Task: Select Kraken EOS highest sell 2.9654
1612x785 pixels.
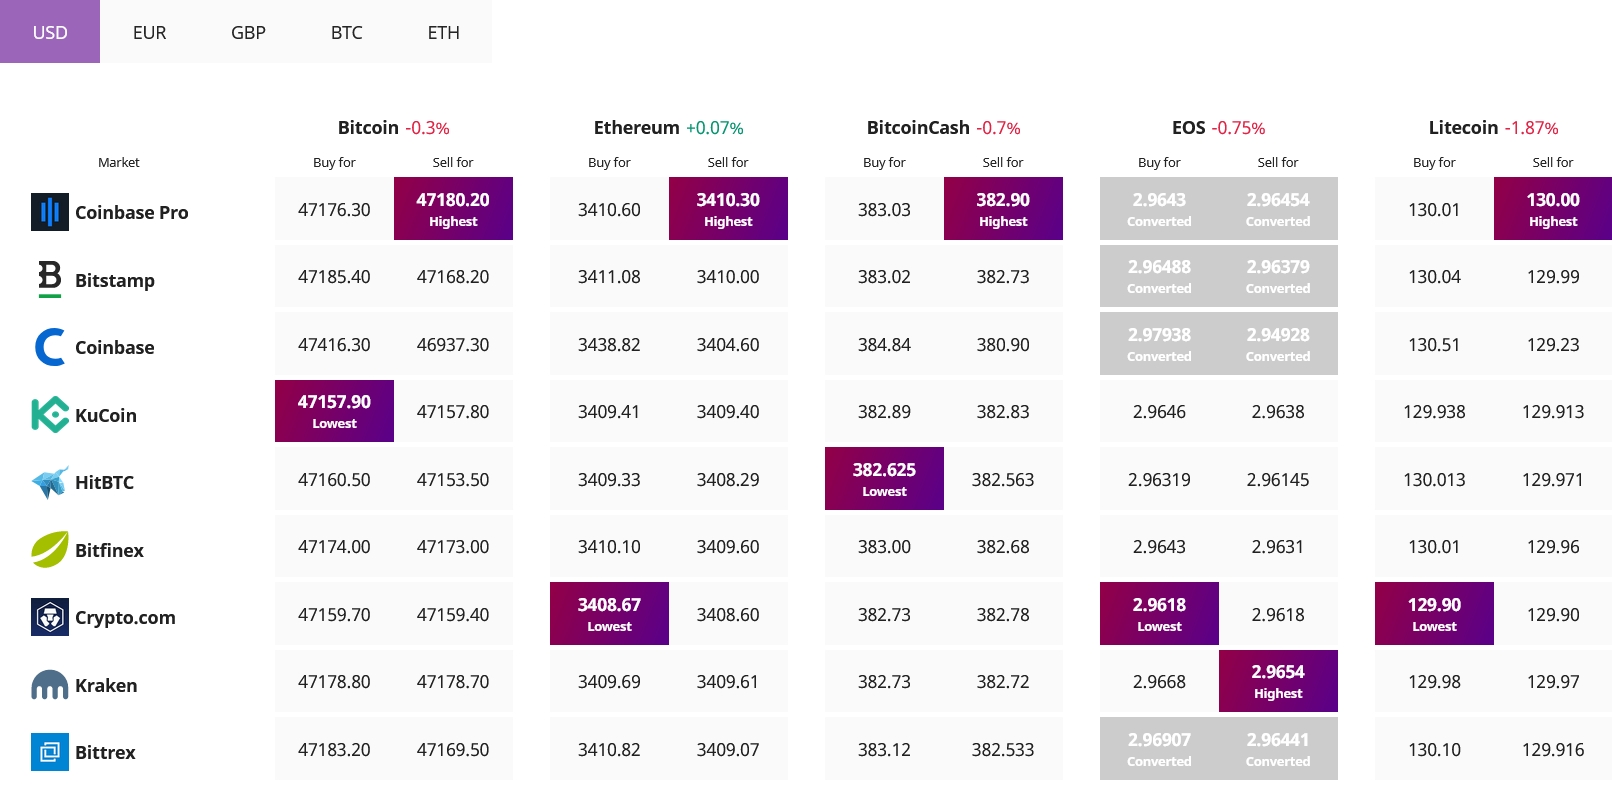Action: [1278, 681]
